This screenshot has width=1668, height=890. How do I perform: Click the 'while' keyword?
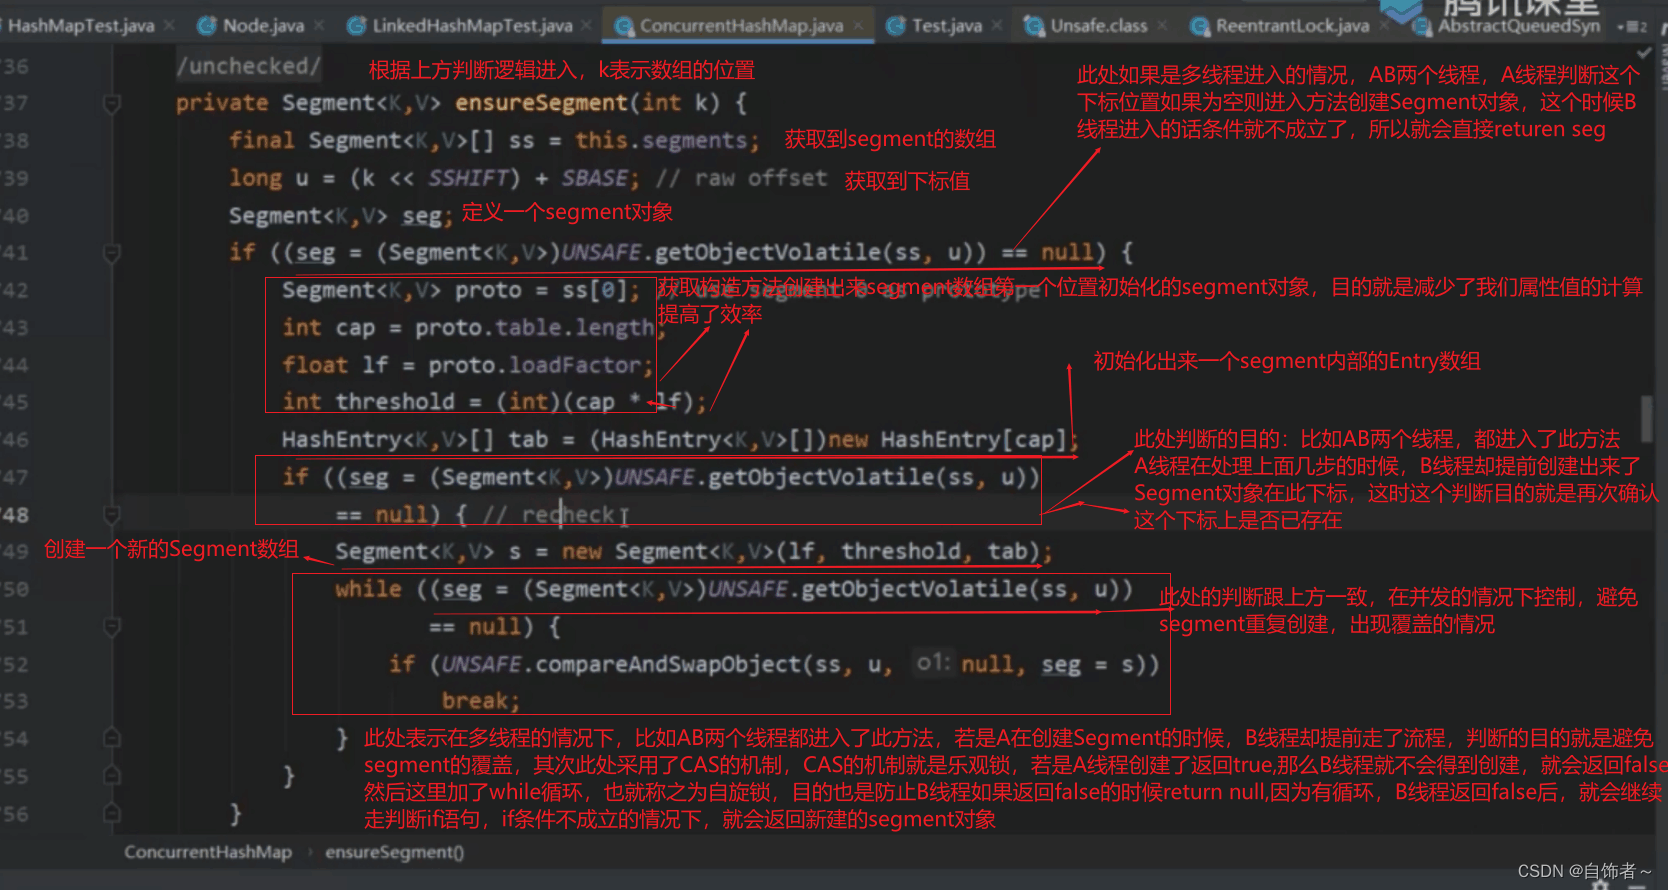(x=368, y=589)
